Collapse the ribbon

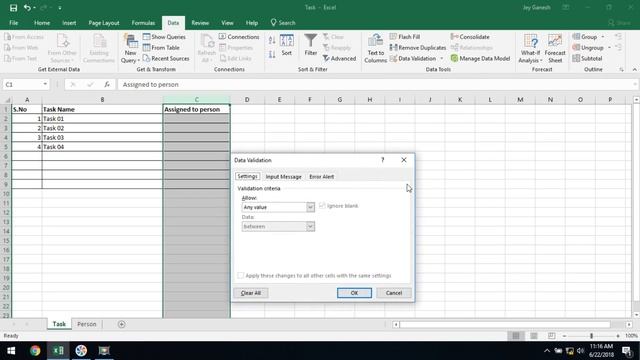[x=635, y=70]
